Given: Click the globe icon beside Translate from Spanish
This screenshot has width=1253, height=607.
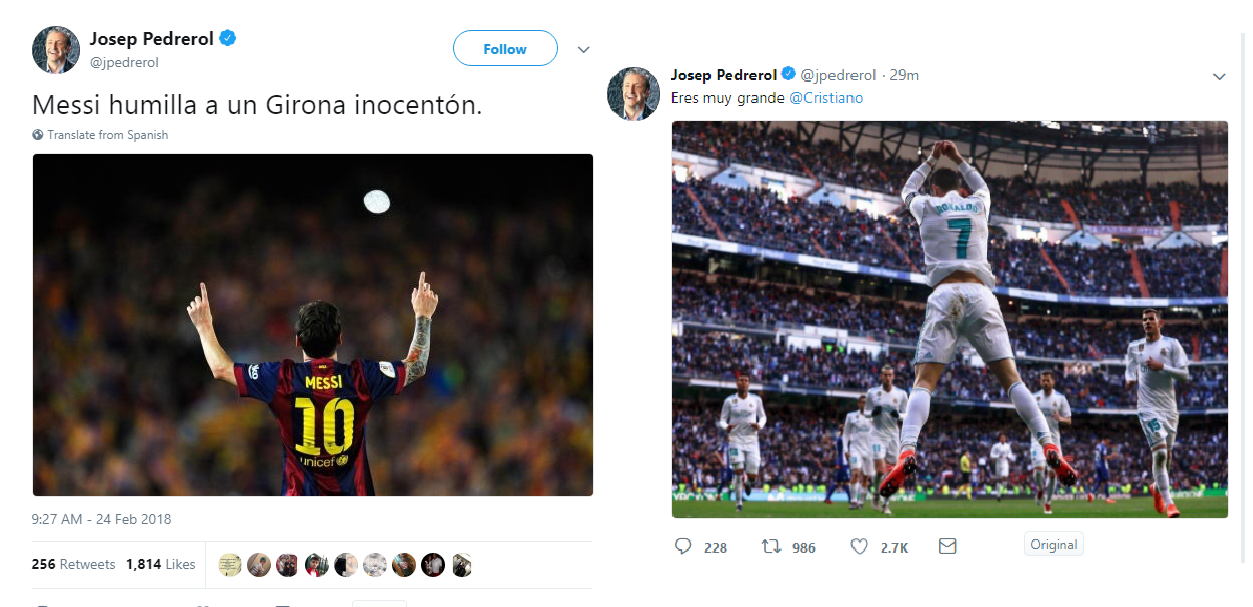Looking at the screenshot, I should click(38, 135).
